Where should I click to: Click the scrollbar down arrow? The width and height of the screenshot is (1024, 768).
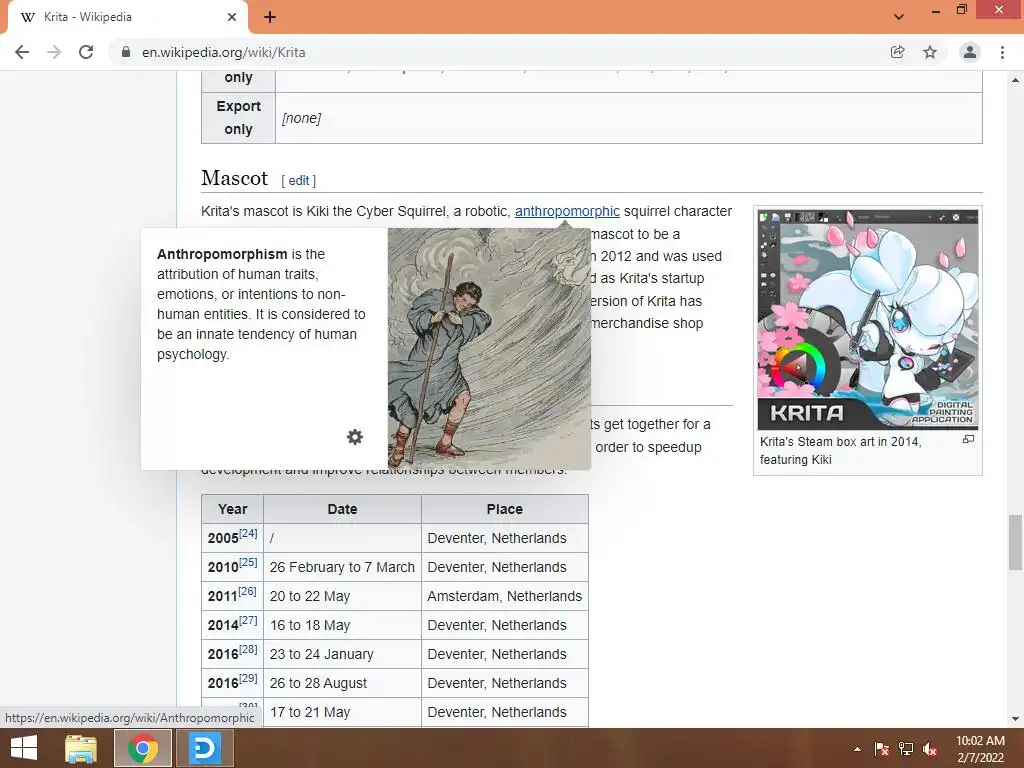coord(1016,719)
